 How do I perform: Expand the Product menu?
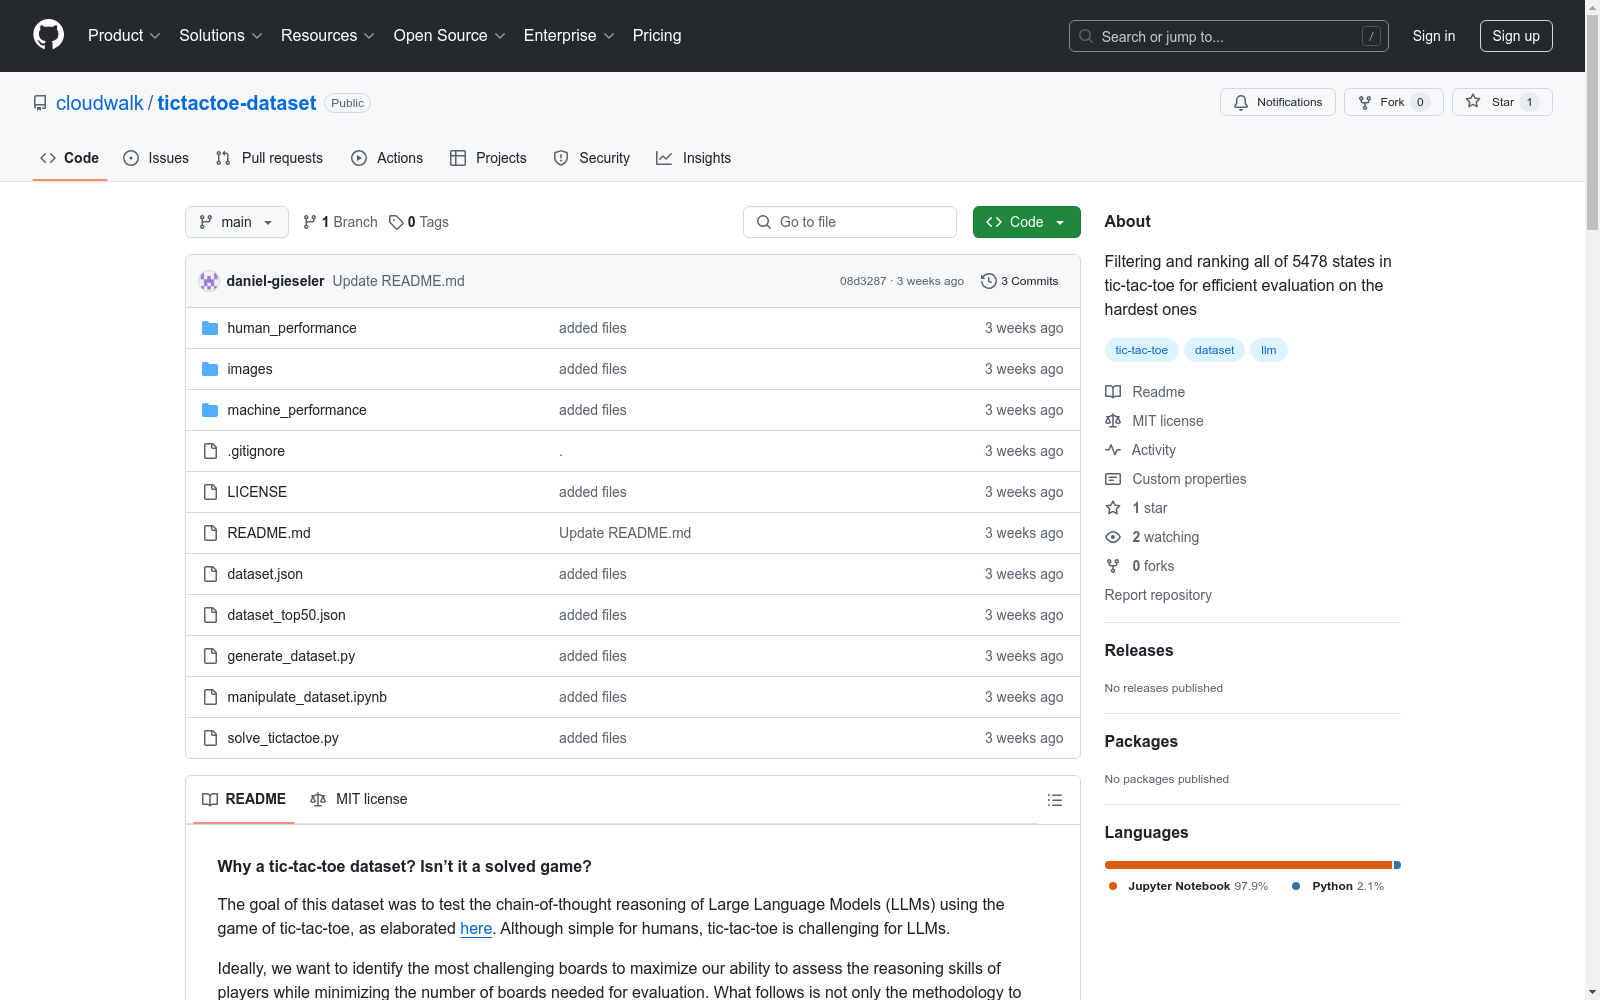coord(124,35)
